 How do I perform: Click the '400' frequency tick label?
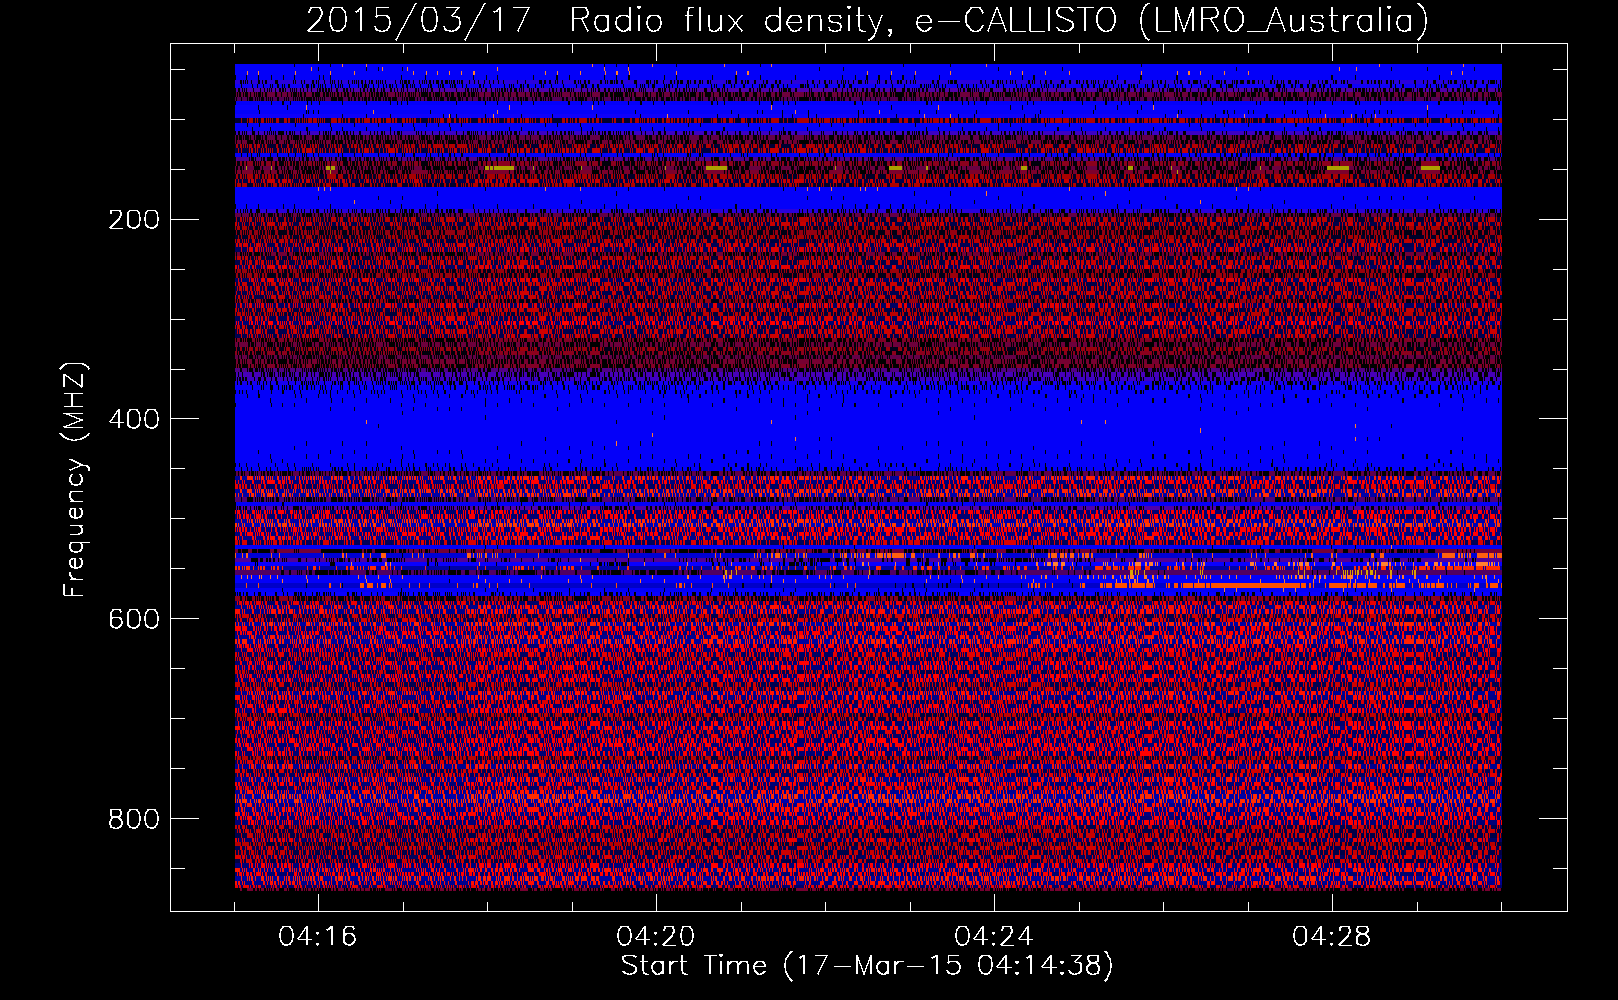pos(134,419)
